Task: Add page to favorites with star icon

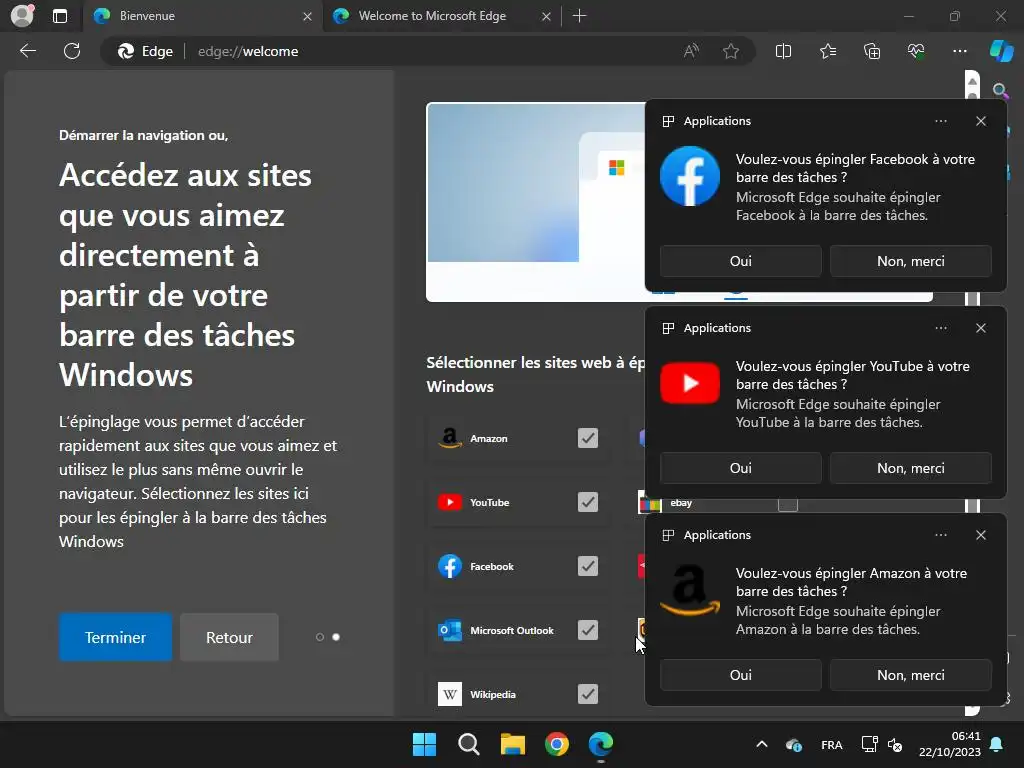Action: (x=731, y=51)
